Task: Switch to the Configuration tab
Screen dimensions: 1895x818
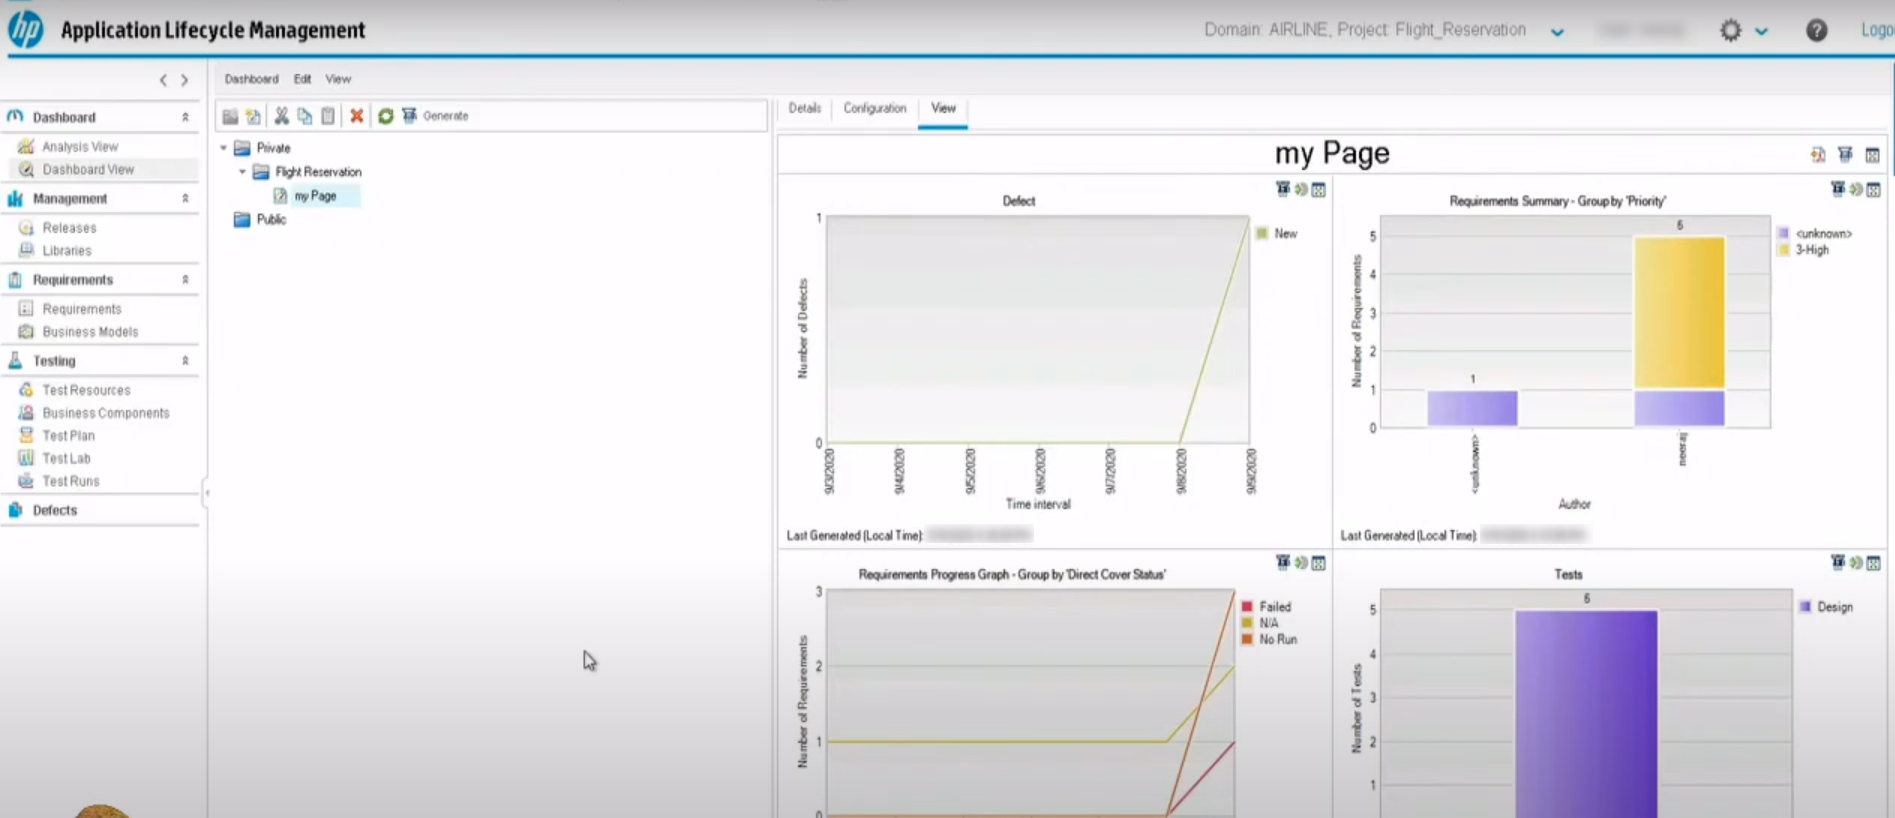Action: pos(874,108)
